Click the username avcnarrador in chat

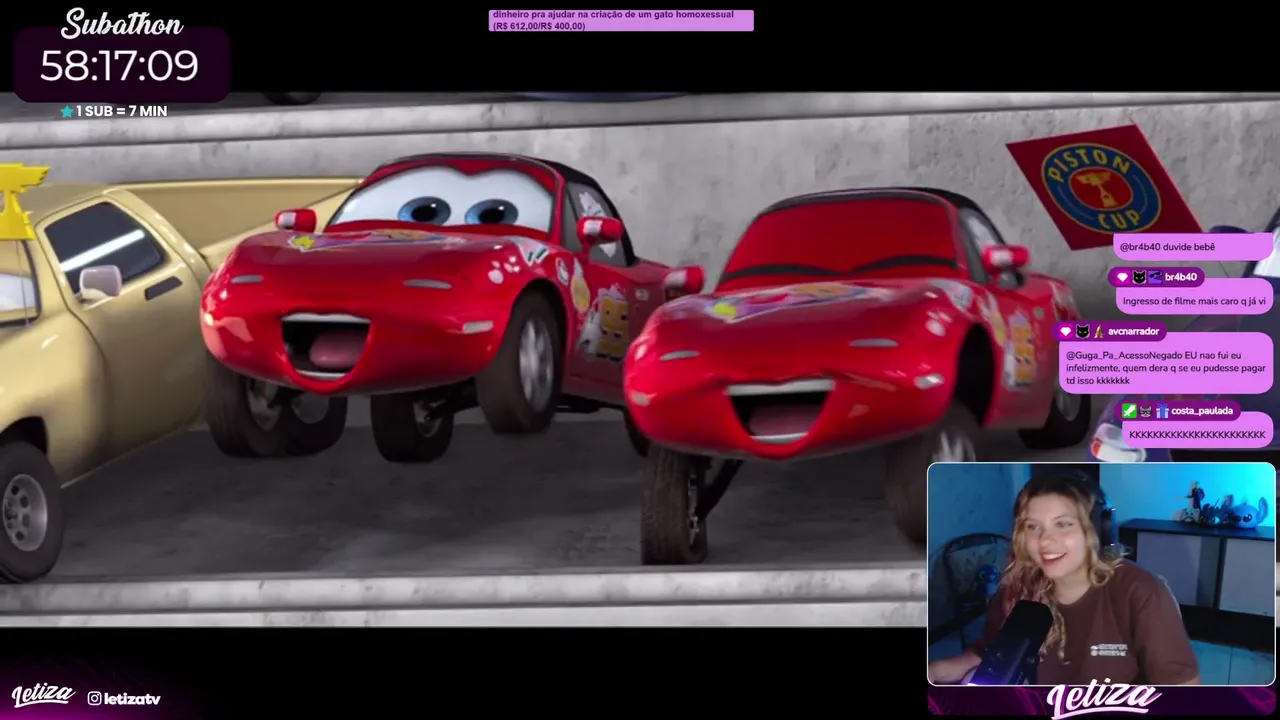pos(1133,331)
